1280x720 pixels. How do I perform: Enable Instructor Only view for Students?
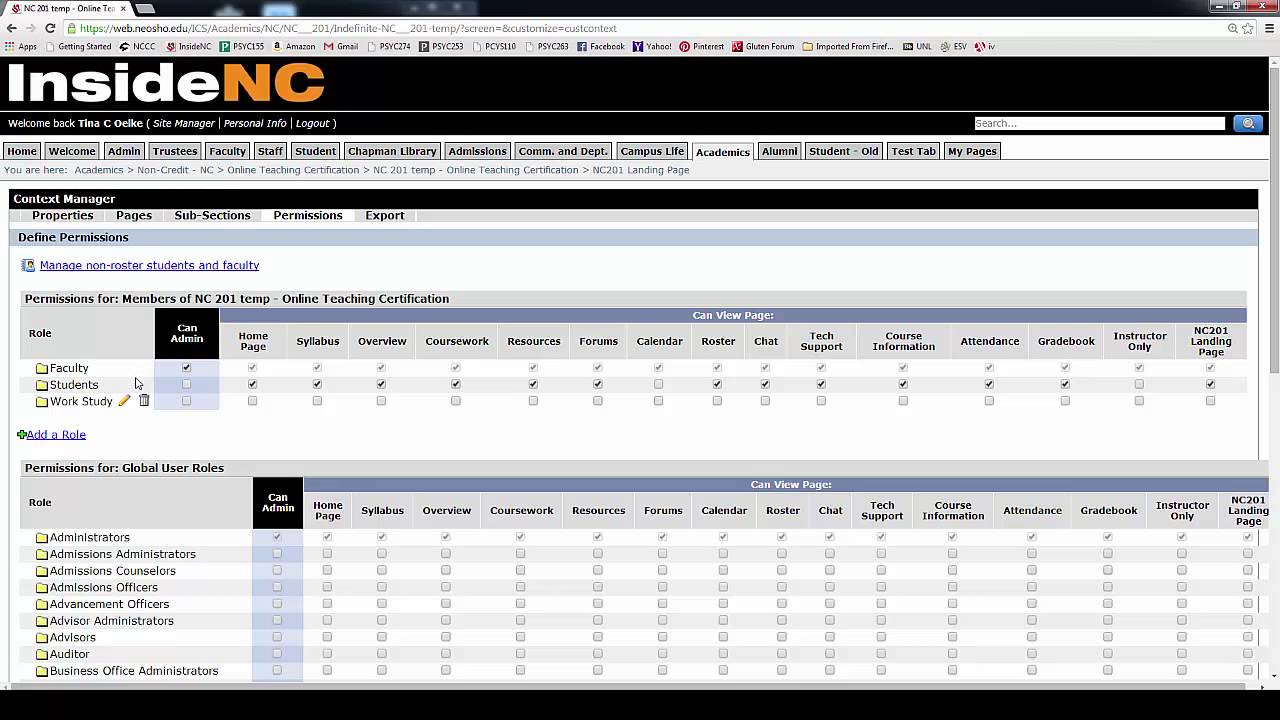pos(1139,384)
